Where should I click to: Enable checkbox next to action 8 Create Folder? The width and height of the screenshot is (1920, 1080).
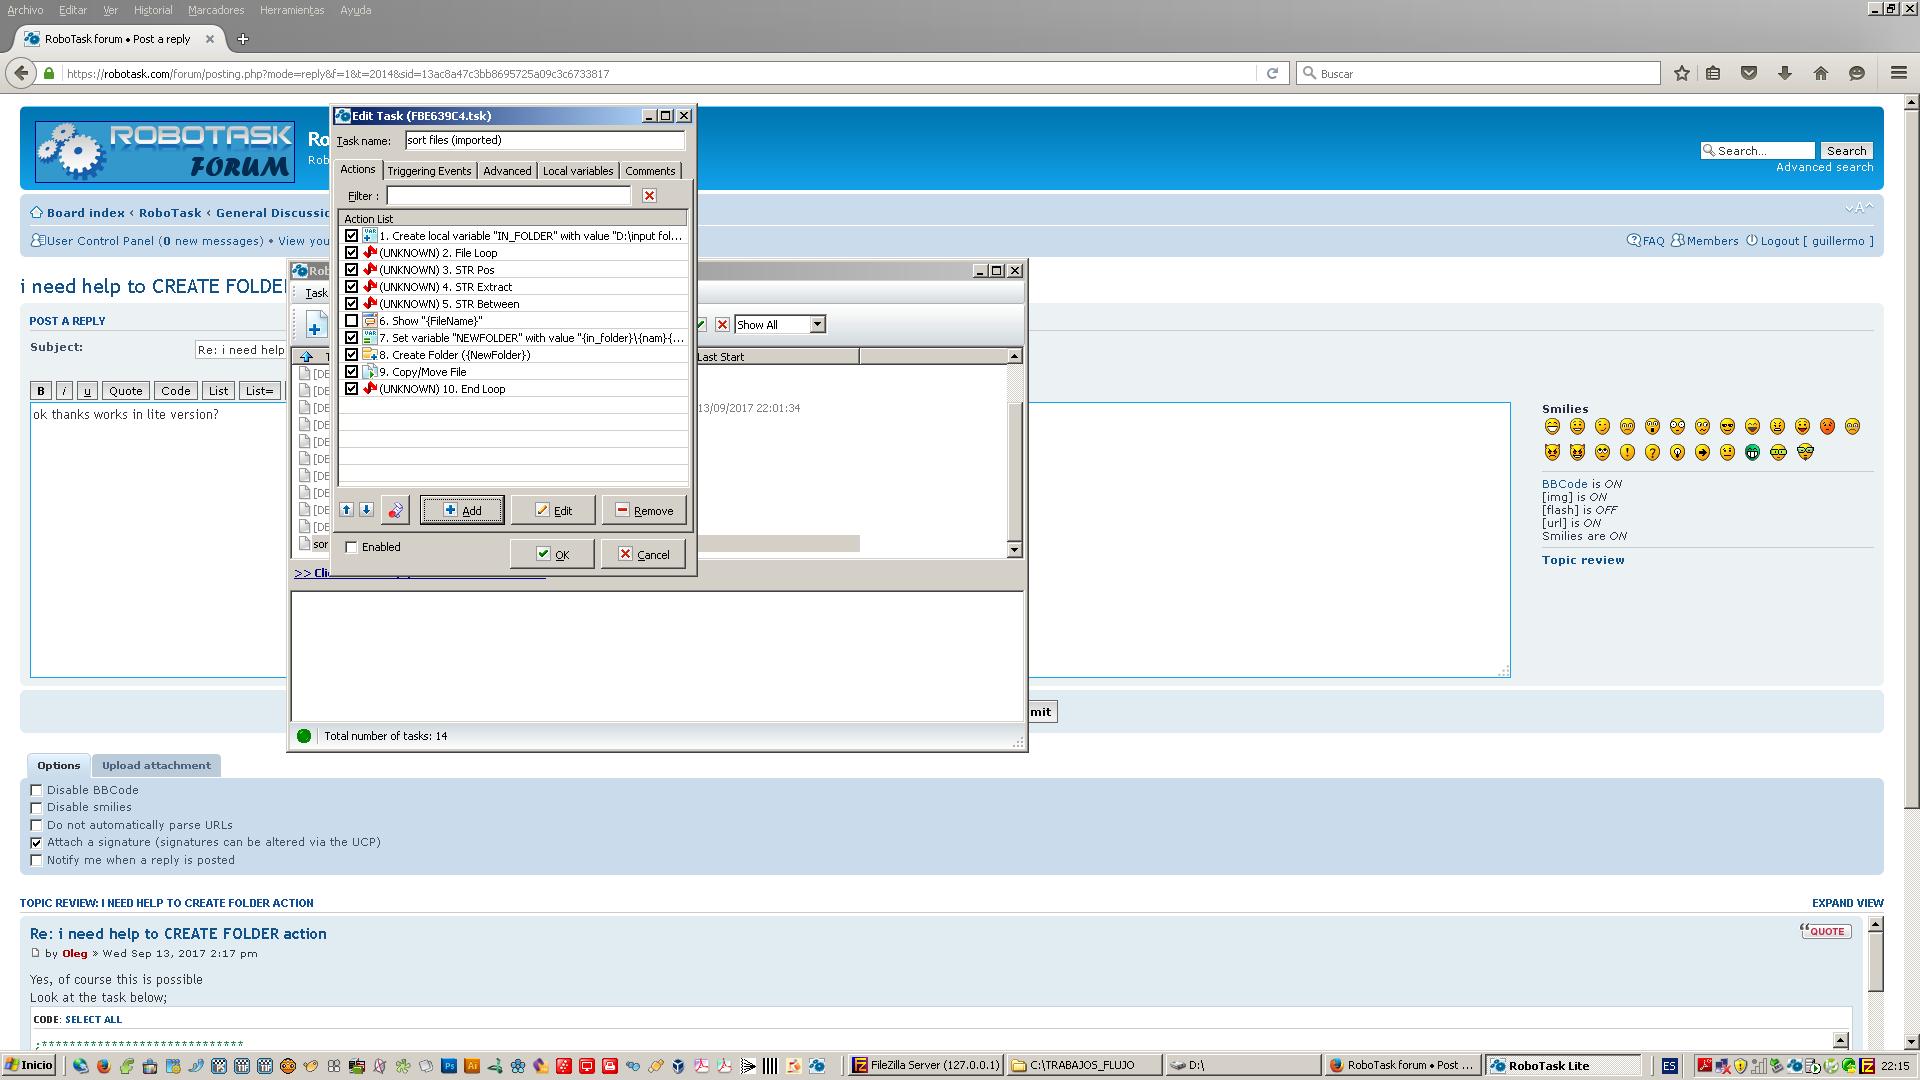click(351, 355)
